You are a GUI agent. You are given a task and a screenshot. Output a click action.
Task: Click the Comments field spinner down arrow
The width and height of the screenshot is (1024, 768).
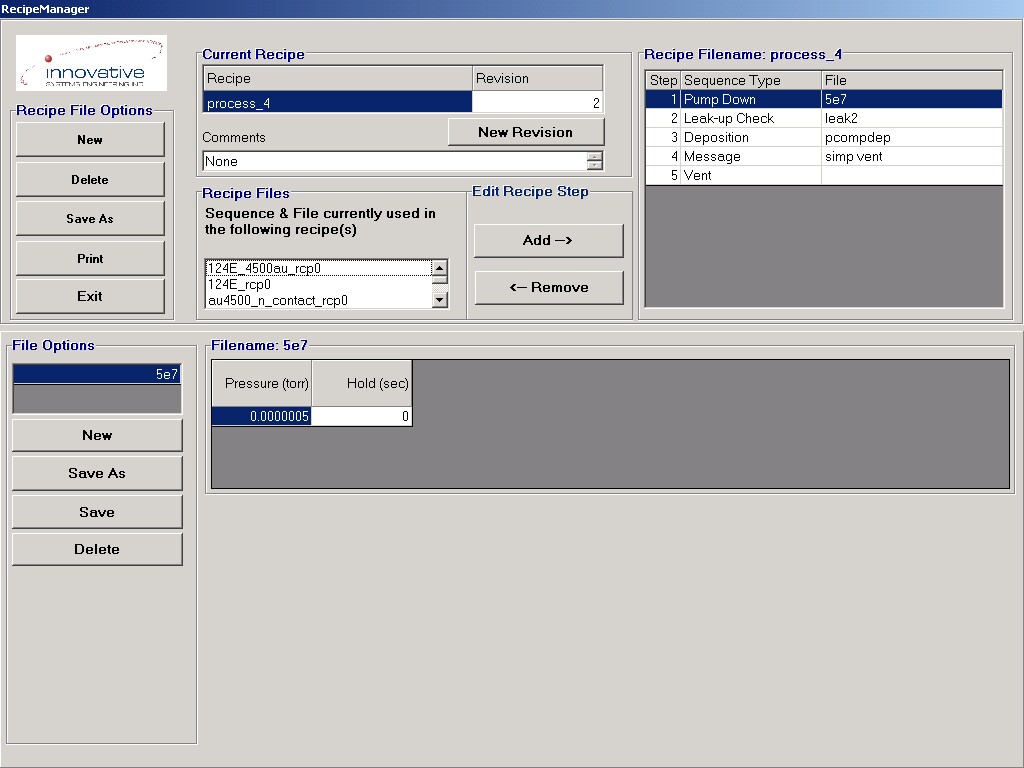[x=597, y=165]
